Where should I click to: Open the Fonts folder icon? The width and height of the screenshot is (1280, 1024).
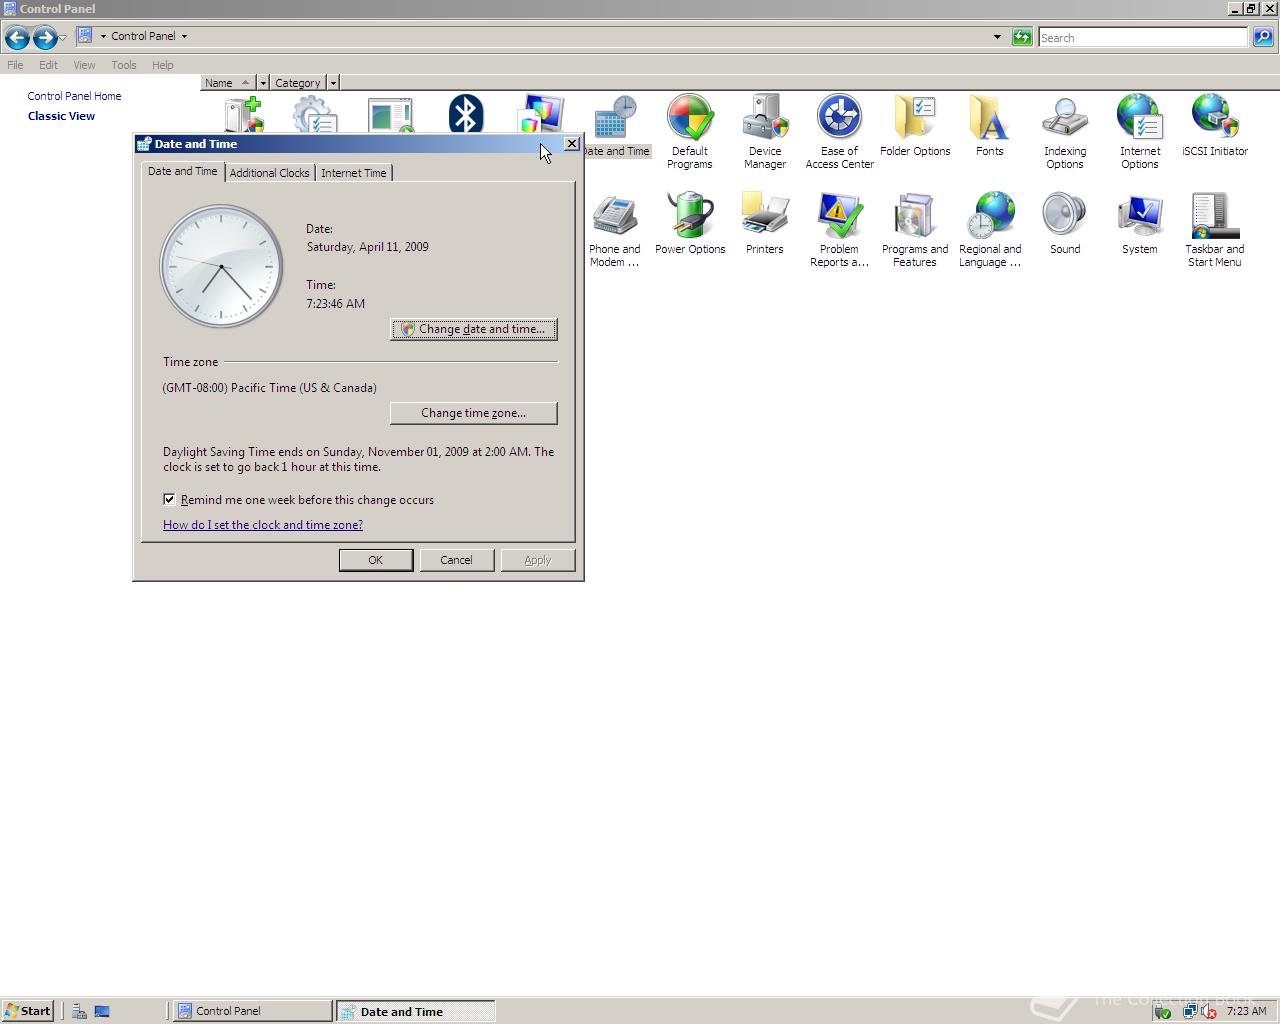[989, 126]
